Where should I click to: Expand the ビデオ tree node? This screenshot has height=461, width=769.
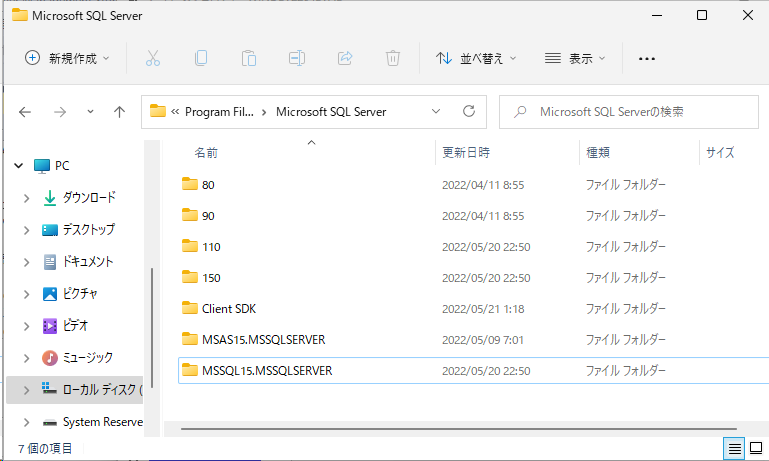pyautogui.click(x=26, y=326)
